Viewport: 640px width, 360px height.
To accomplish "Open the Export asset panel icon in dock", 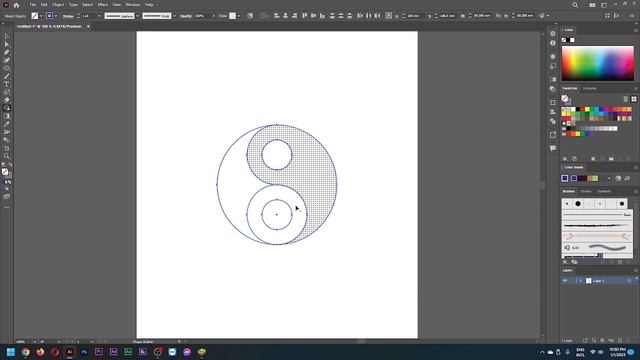I will (x=553, y=135).
